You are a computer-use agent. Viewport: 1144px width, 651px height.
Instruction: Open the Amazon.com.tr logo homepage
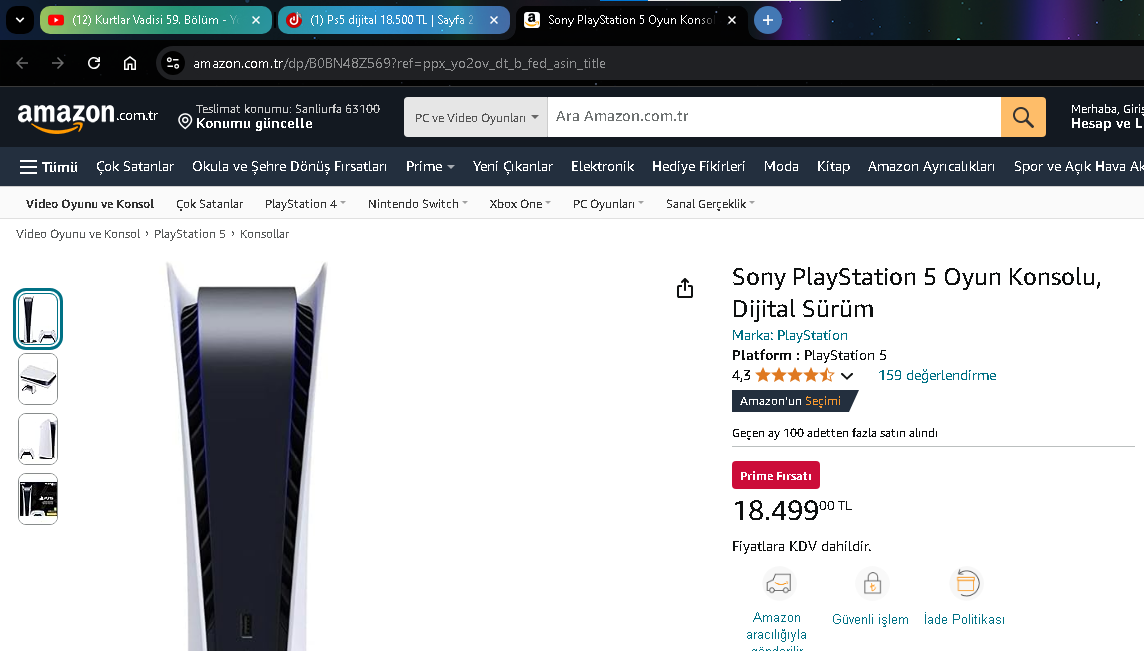pos(87,117)
